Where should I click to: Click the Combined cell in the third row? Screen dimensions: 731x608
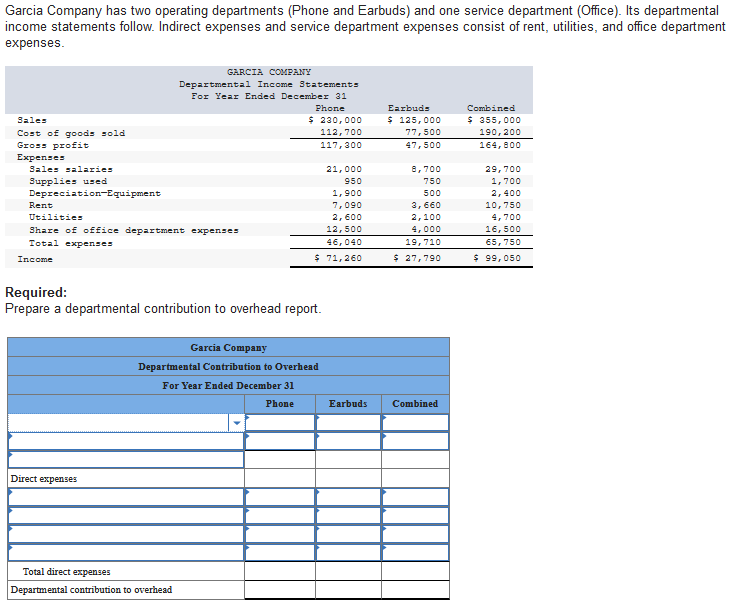point(415,460)
